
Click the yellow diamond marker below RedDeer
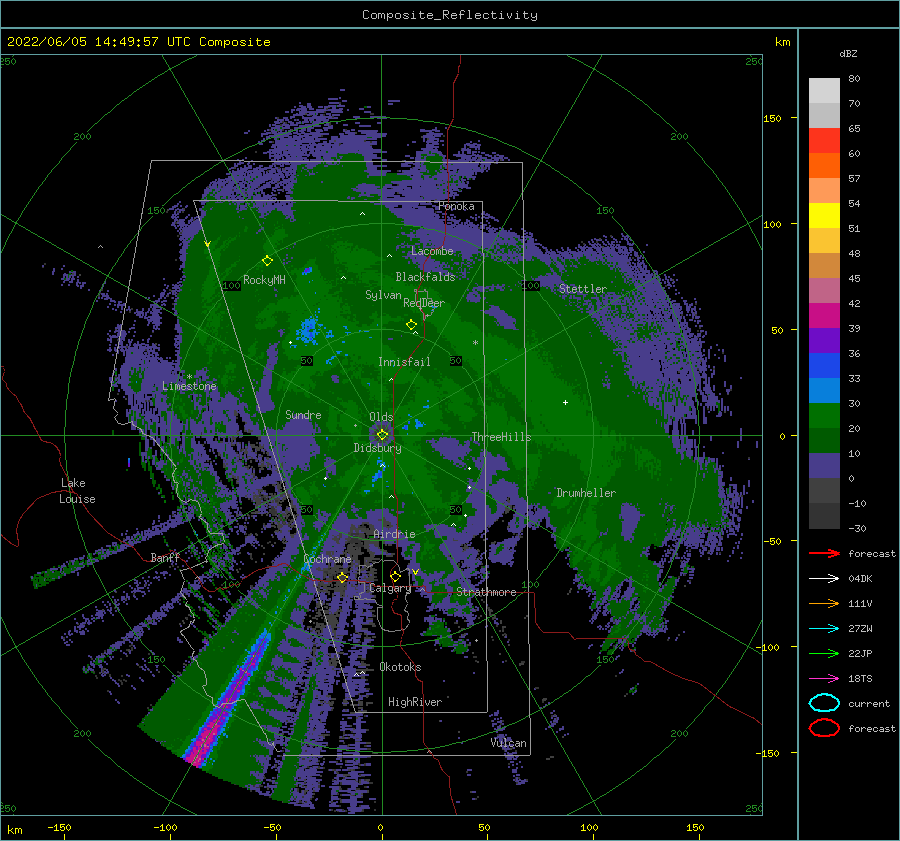[411, 325]
